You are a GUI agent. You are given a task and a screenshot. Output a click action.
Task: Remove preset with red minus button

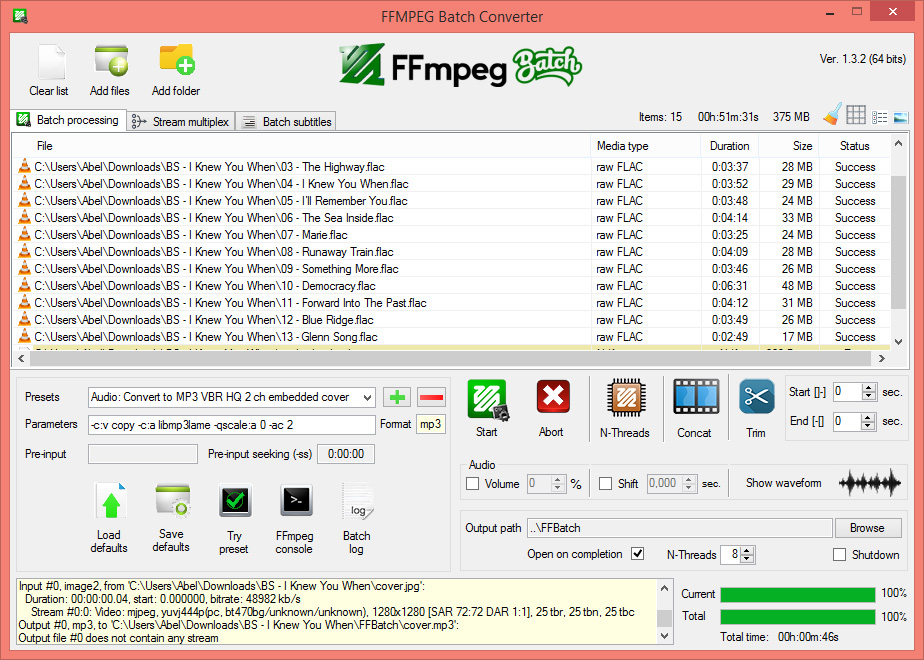431,397
